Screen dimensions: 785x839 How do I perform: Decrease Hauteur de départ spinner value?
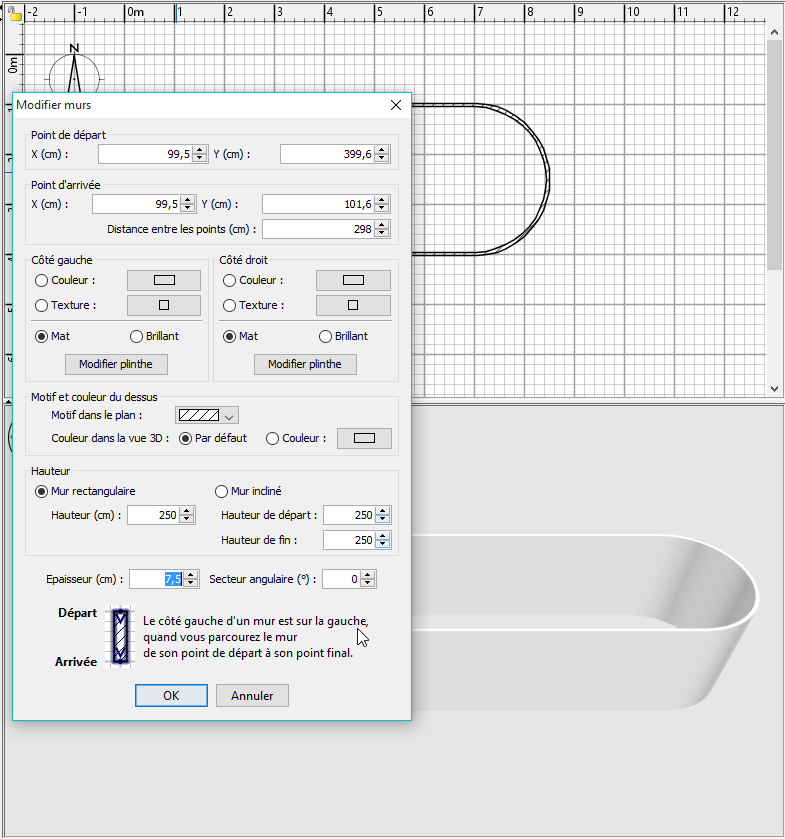[x=383, y=520]
